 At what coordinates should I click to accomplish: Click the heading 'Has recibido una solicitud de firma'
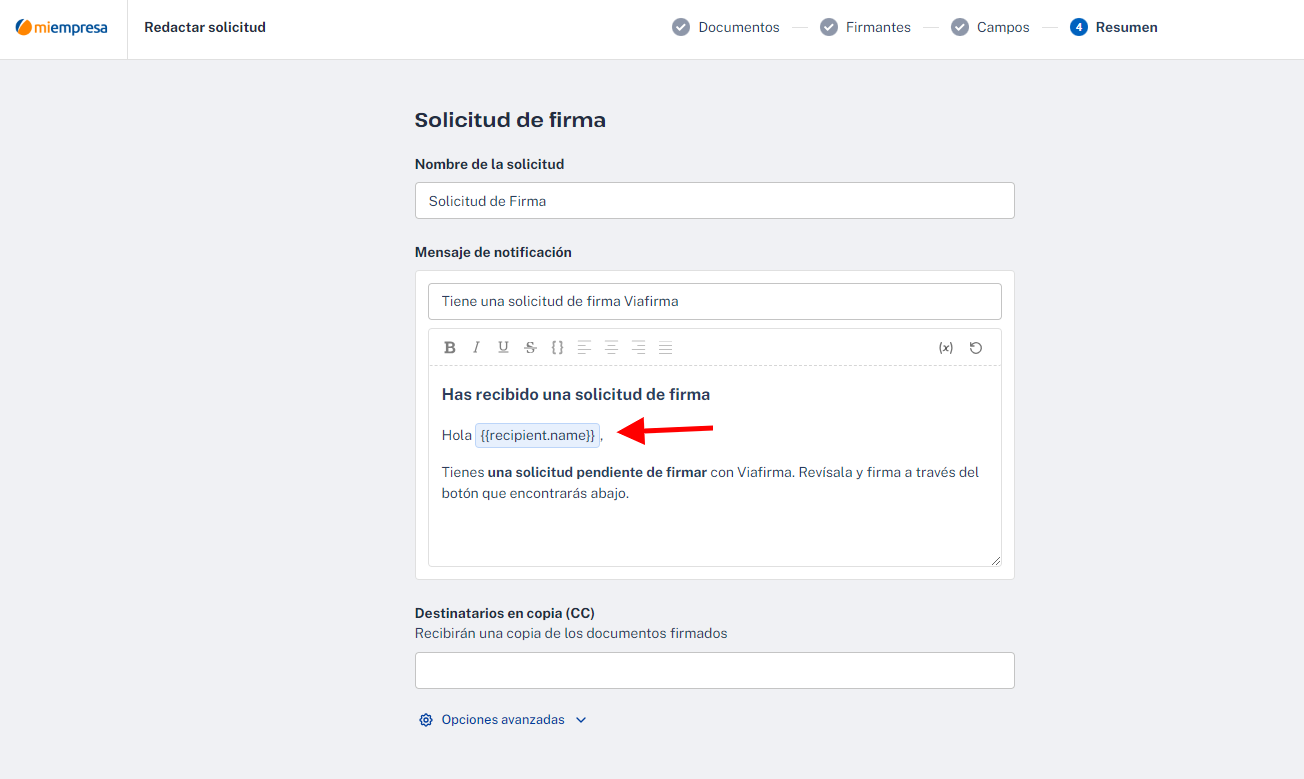click(576, 394)
